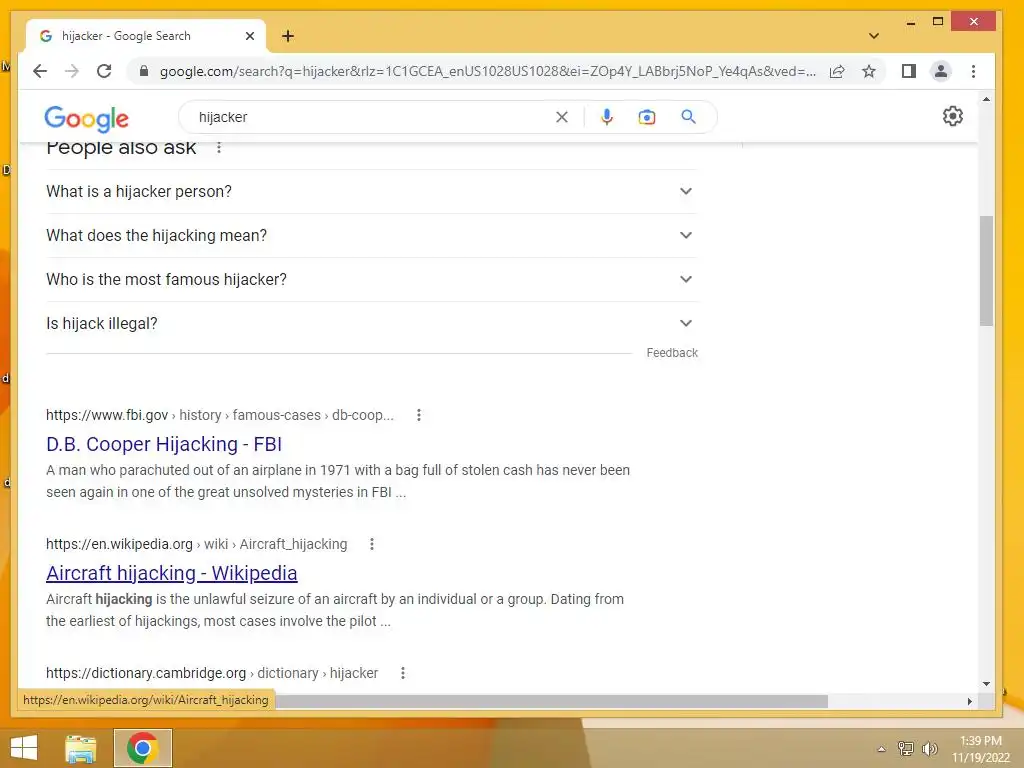Viewport: 1024px width, 768px height.
Task: Click the horizontal scrollbar thumb
Action: pyautogui.click(x=551, y=701)
